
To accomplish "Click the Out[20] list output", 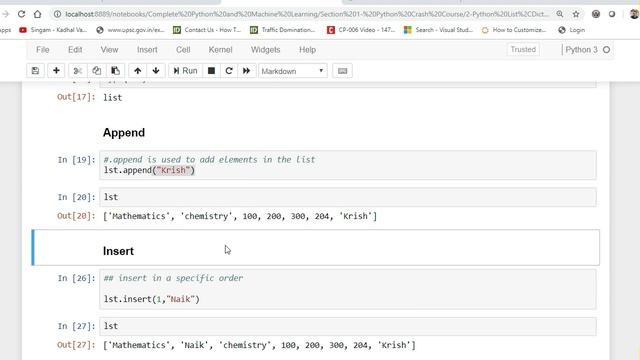I will coord(240,216).
